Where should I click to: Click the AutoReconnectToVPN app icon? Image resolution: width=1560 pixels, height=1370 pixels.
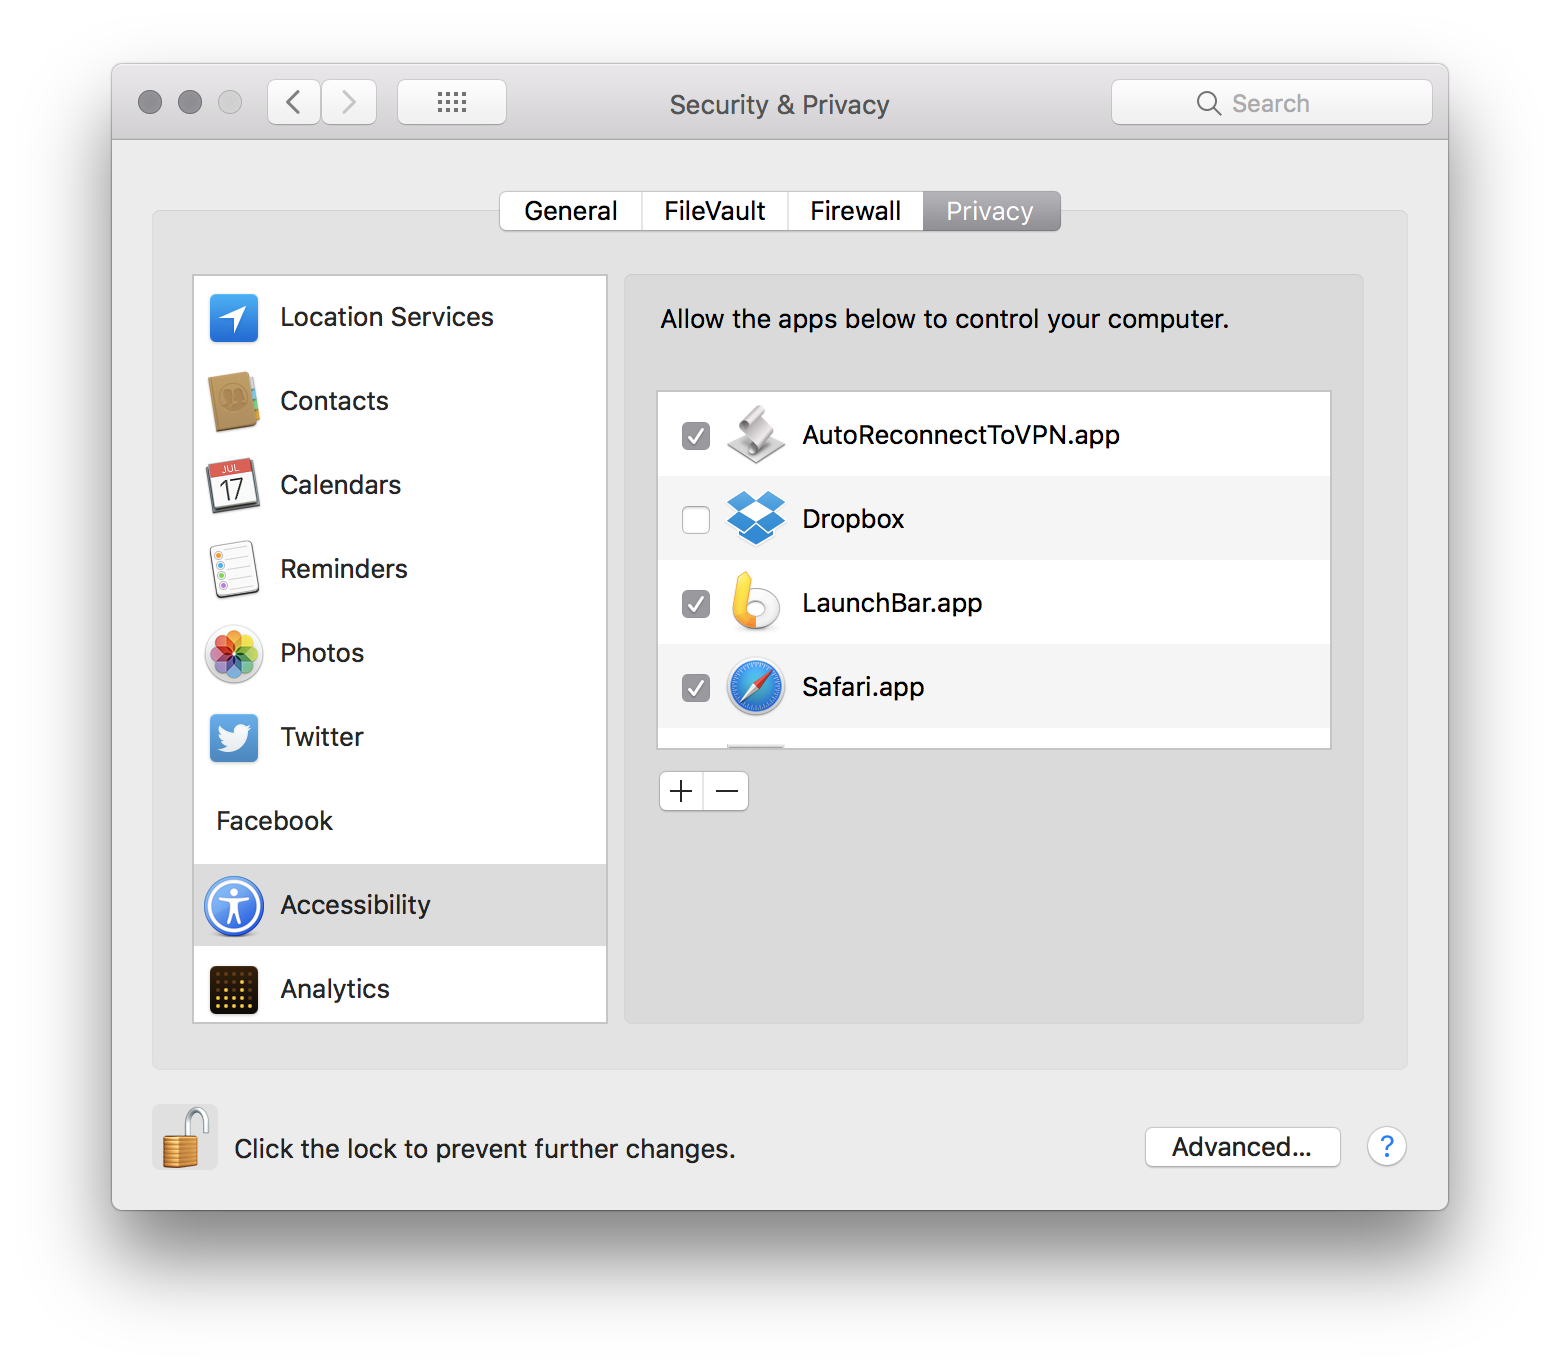coord(756,435)
